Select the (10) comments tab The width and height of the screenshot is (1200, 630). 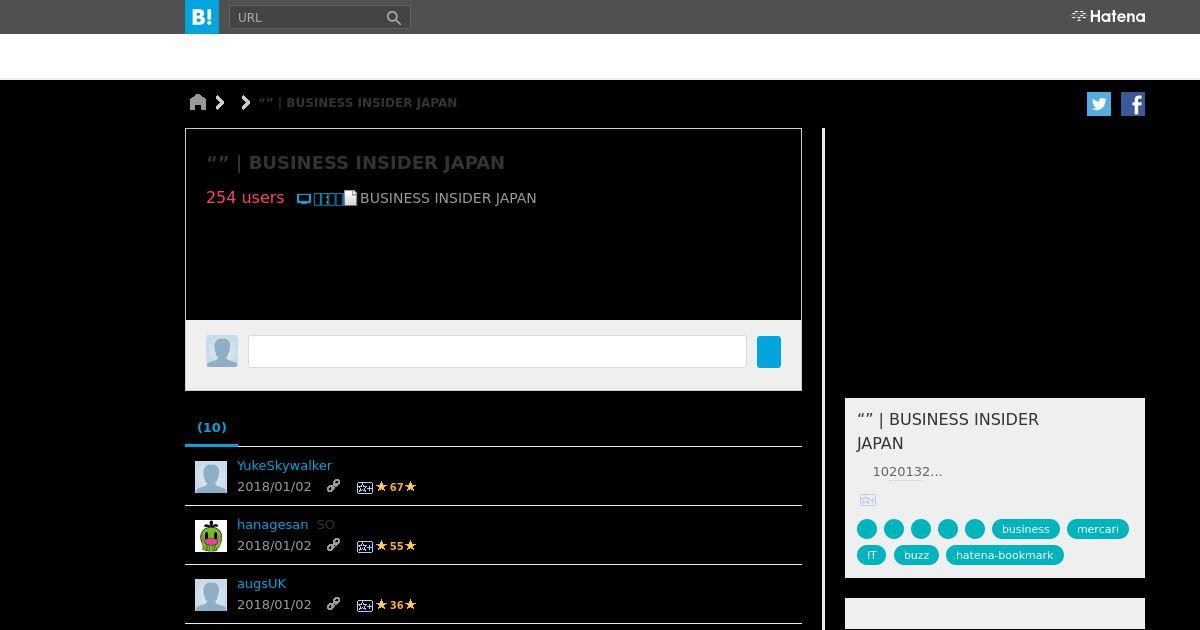pos(212,427)
